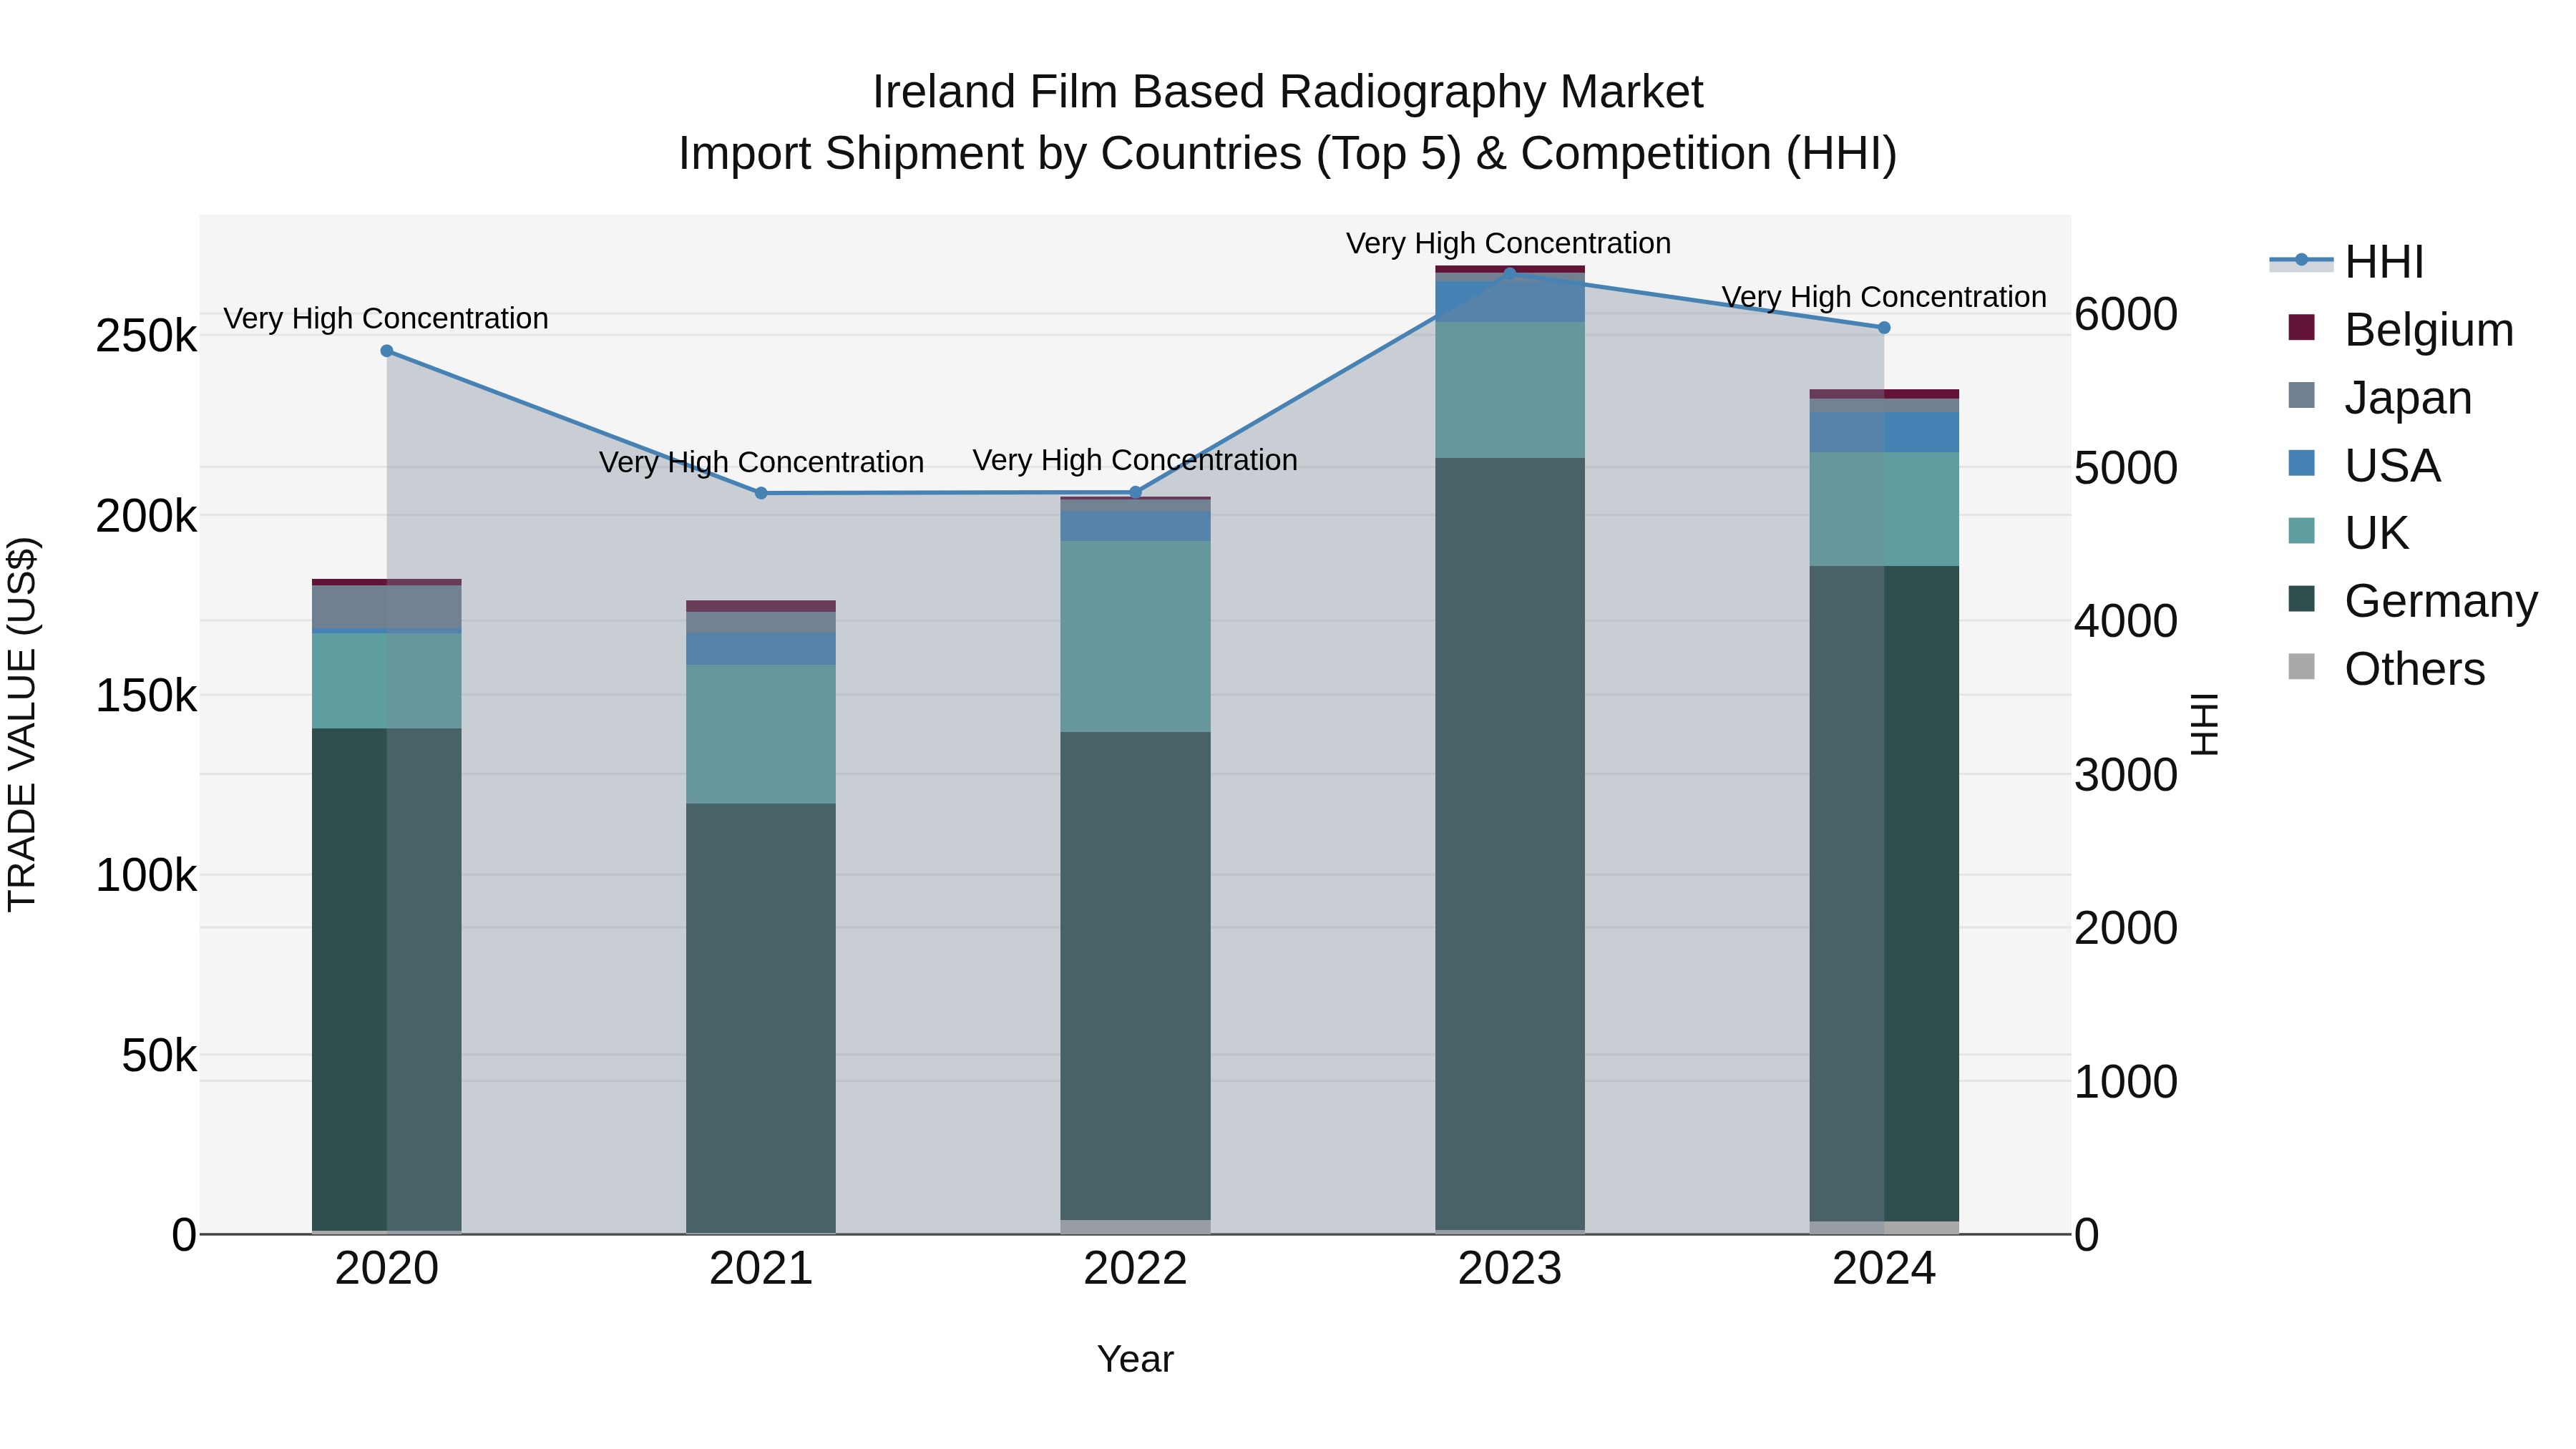
Task: Click the 6000 HHI axis tick label
Action: 2126,314
